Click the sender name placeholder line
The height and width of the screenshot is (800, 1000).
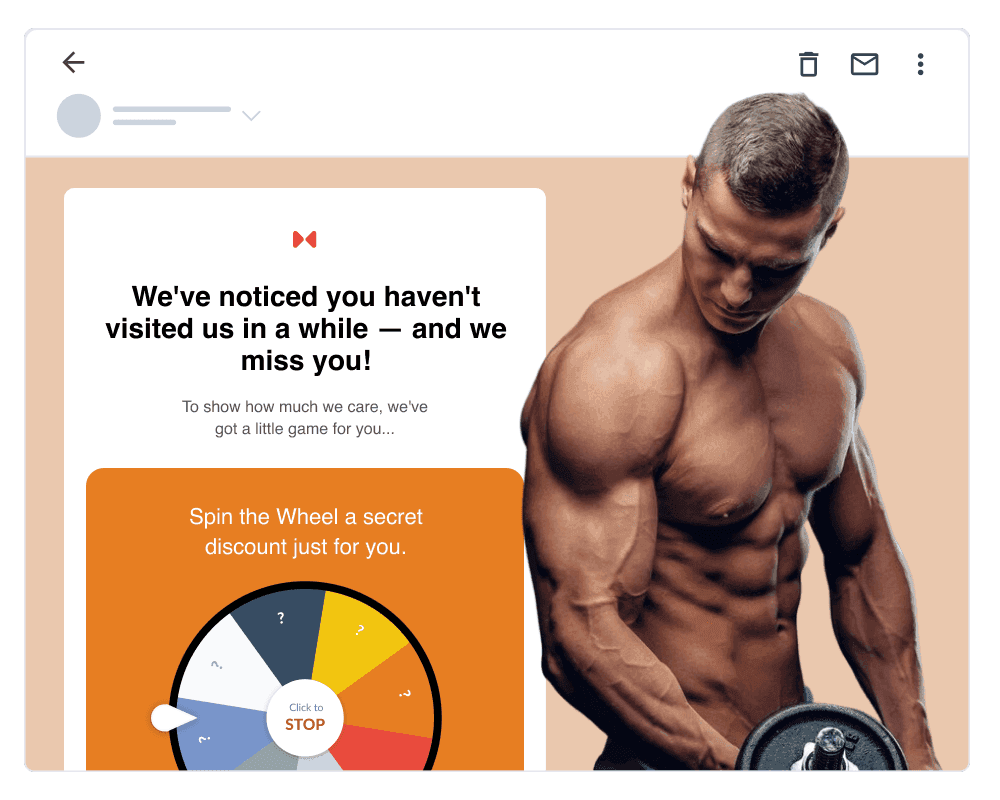click(172, 109)
